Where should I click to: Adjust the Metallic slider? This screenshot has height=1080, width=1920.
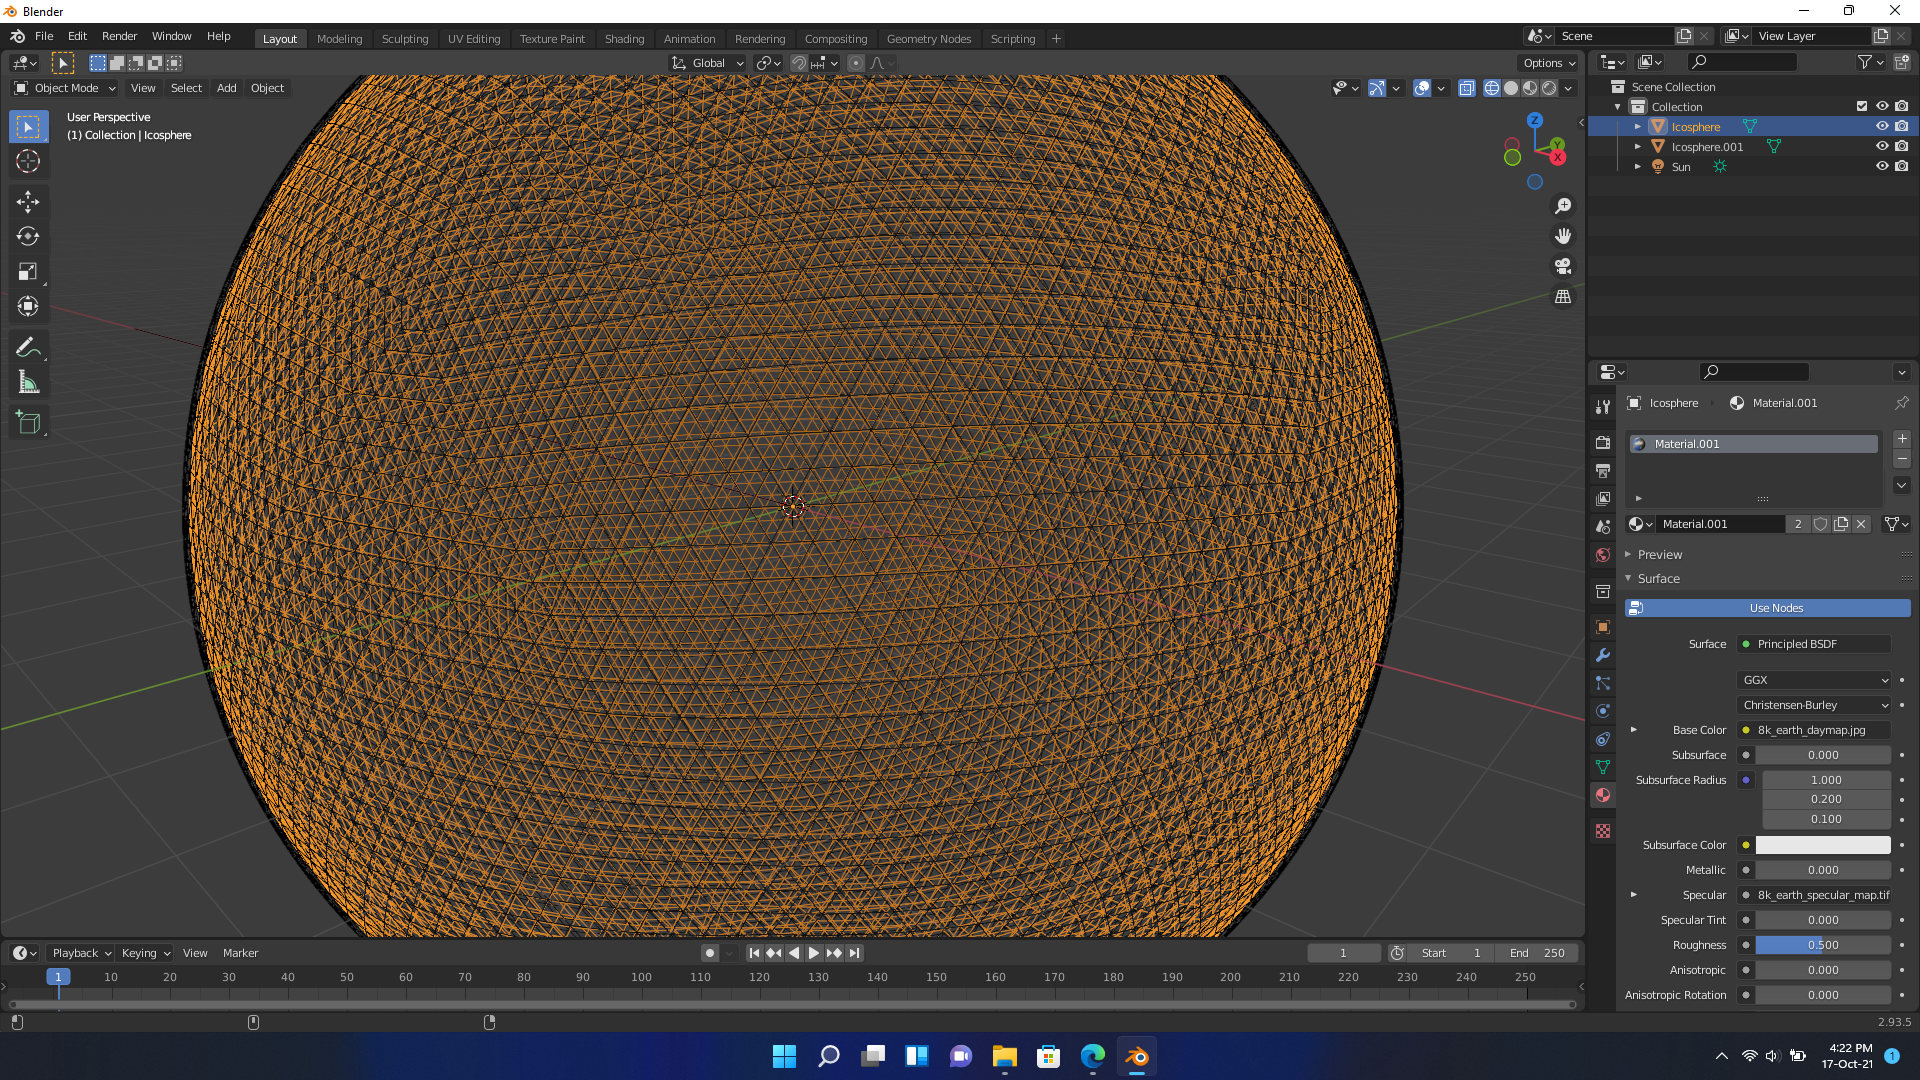tap(1823, 870)
